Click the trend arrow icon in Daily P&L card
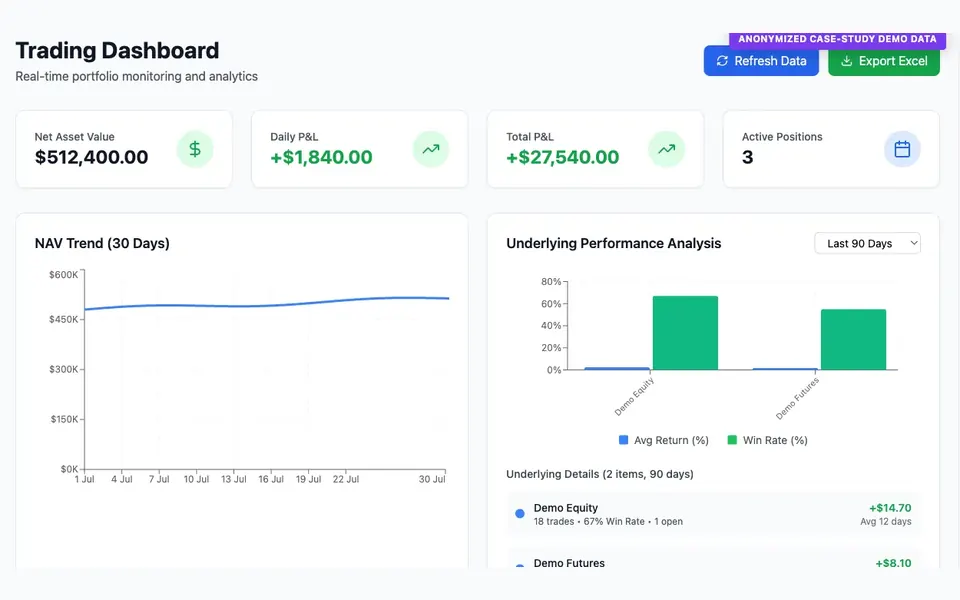Screen dimensions: 960x600 click(x=430, y=149)
